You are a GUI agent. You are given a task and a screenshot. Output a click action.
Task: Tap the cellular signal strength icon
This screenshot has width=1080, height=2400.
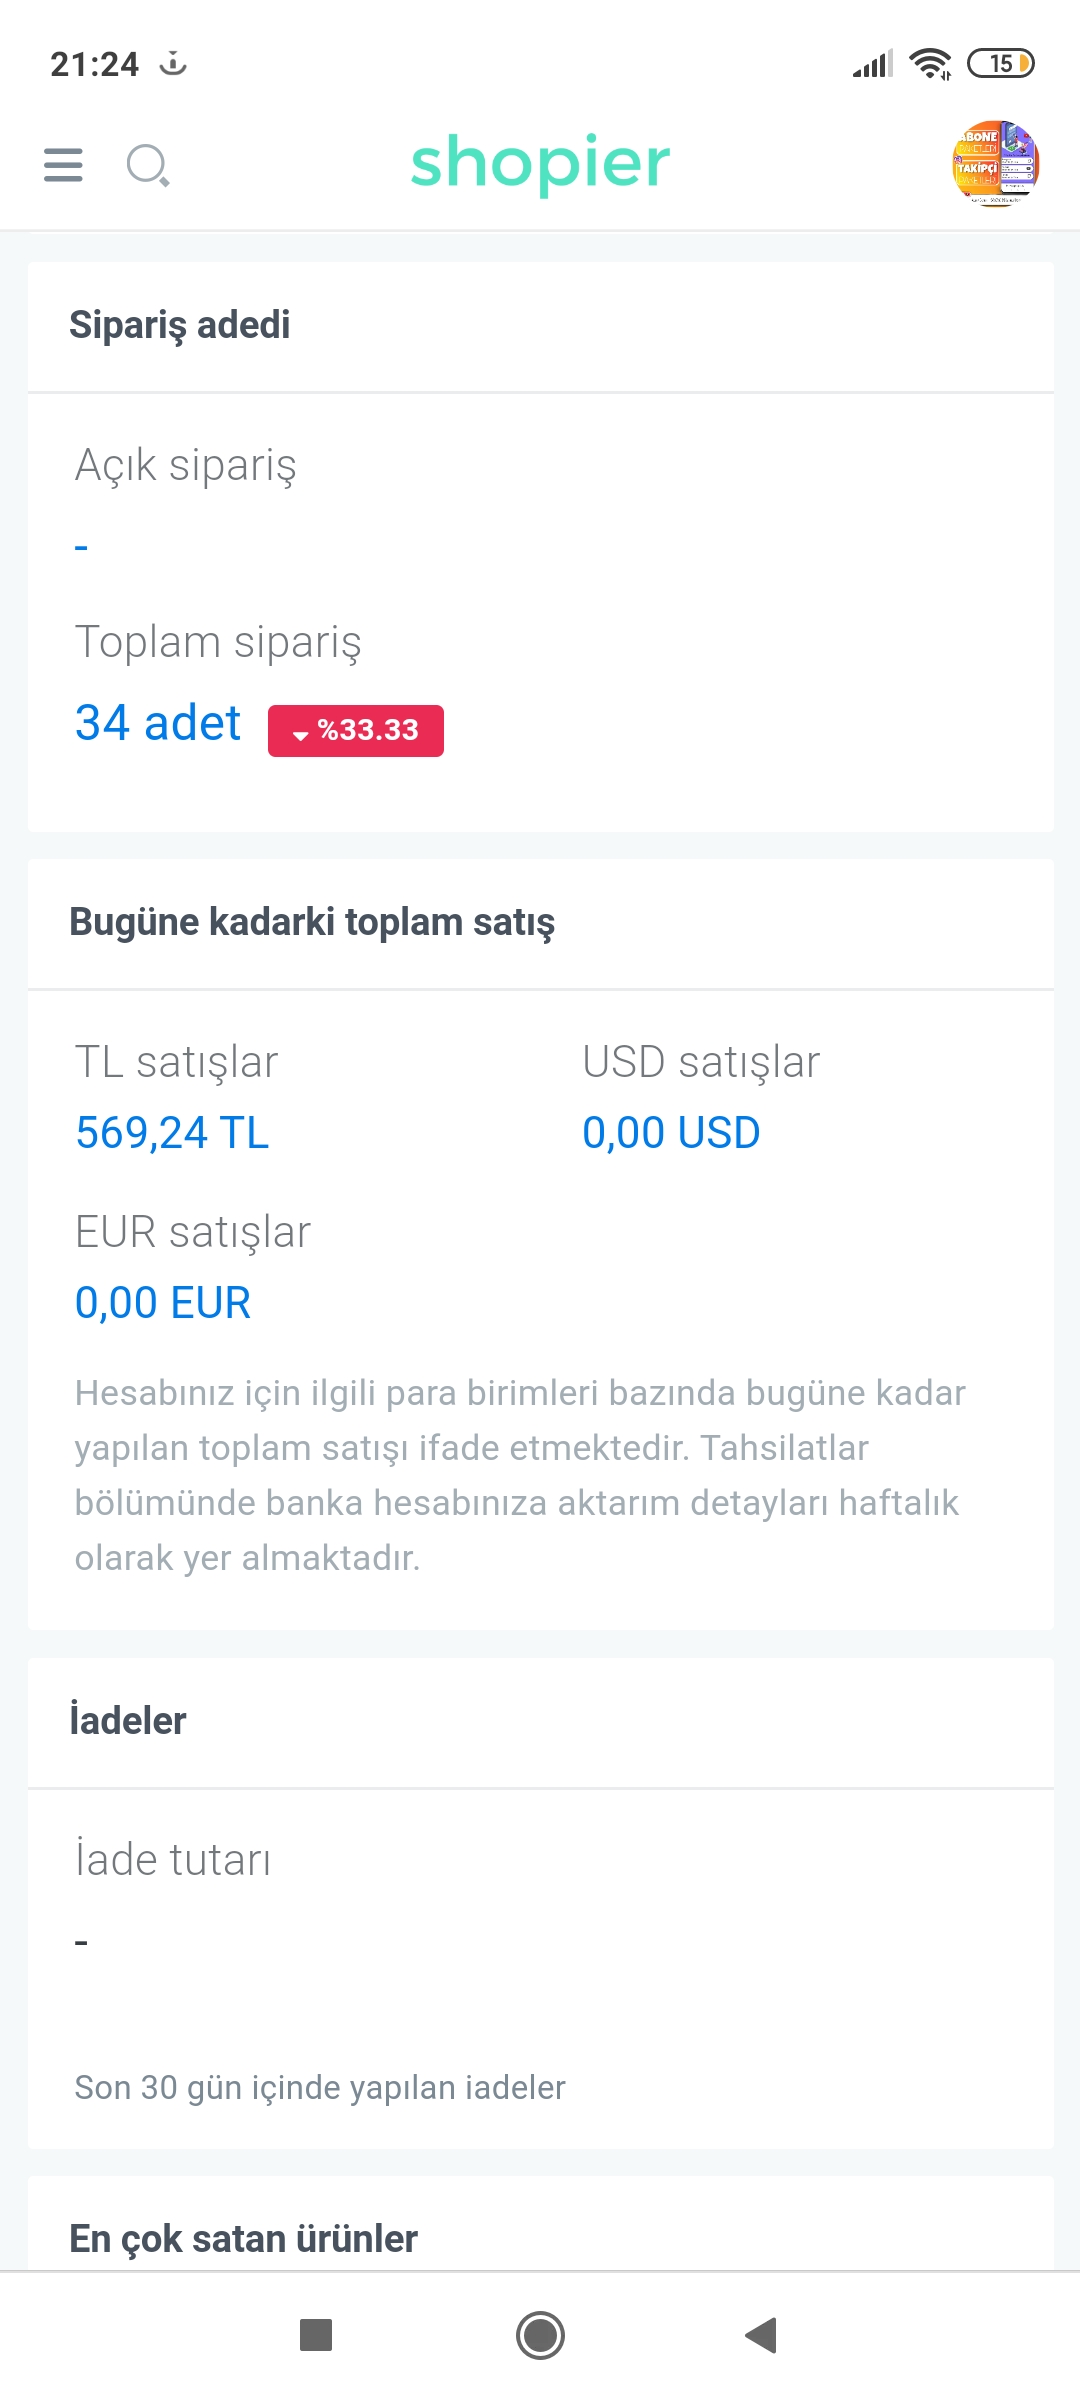(x=872, y=64)
